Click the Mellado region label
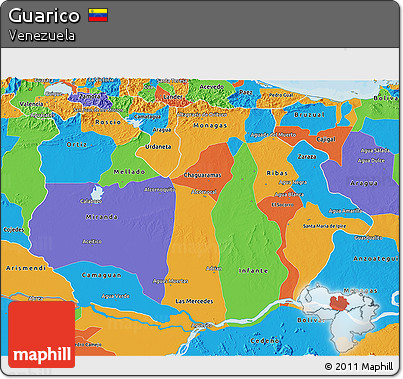This screenshot has width=403, height=379. [x=129, y=172]
